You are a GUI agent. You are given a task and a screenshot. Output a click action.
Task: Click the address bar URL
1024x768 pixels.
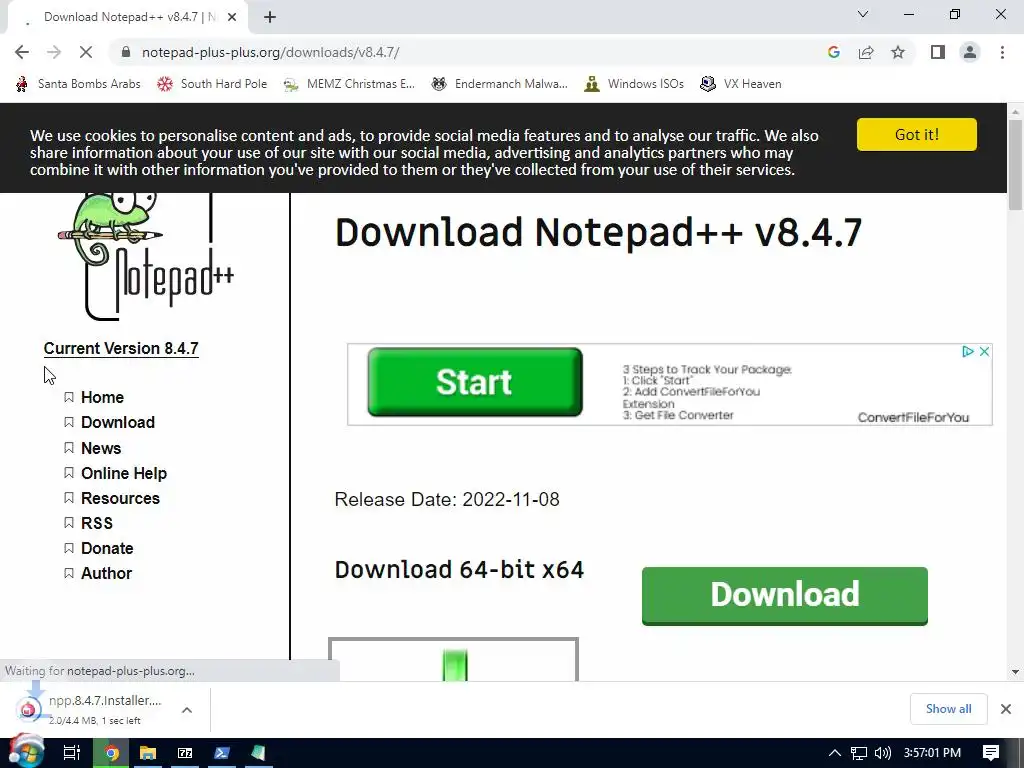coord(270,52)
